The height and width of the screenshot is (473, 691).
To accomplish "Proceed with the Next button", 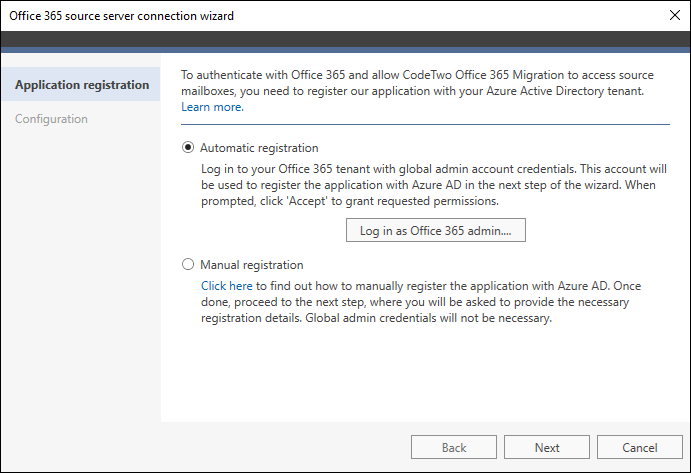I will click(x=547, y=447).
